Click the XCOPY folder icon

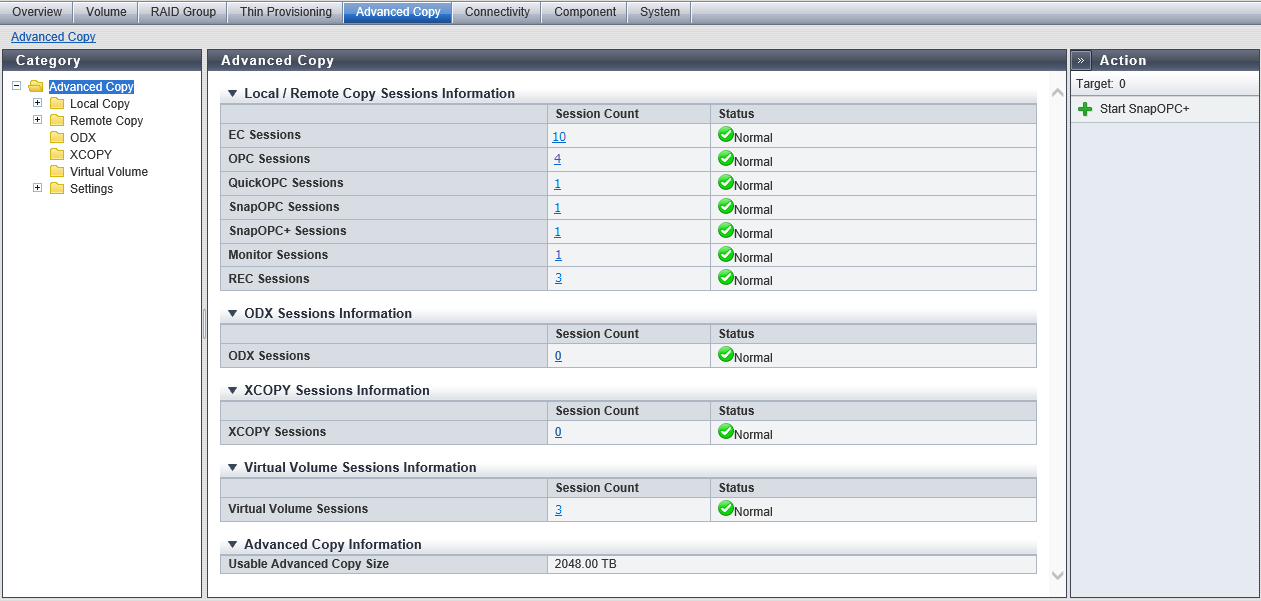point(57,155)
